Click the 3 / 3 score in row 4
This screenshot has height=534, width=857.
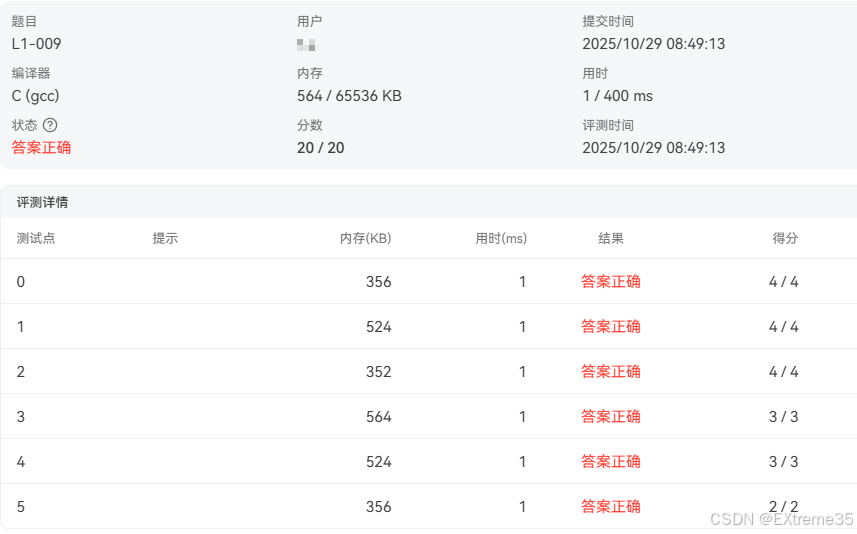[783, 462]
